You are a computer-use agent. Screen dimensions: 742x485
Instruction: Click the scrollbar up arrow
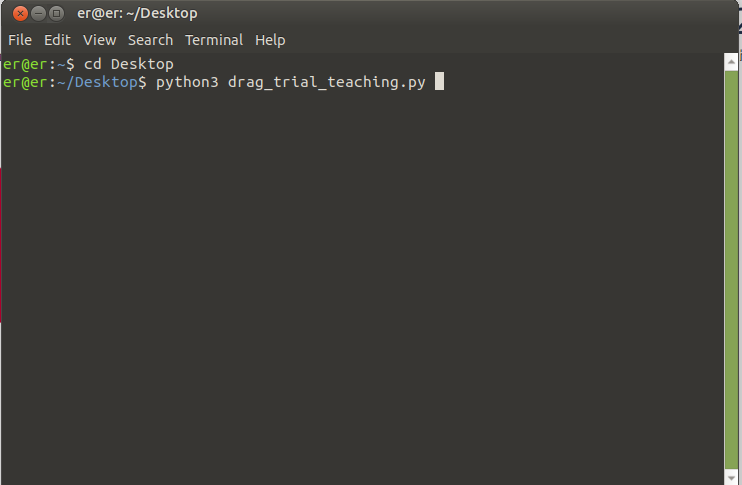pos(731,60)
